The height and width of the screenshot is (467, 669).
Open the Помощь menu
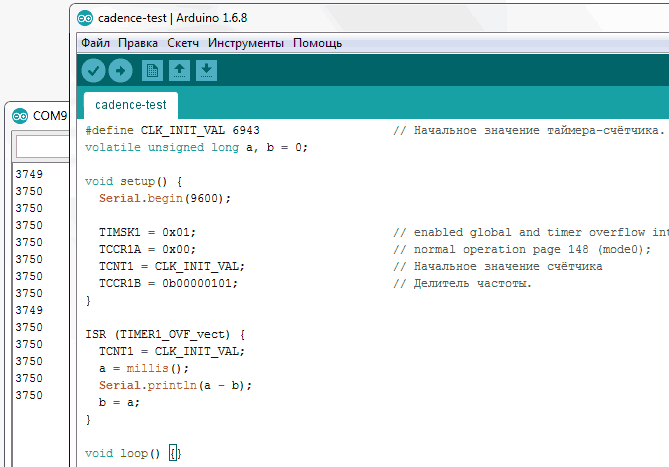click(x=317, y=43)
